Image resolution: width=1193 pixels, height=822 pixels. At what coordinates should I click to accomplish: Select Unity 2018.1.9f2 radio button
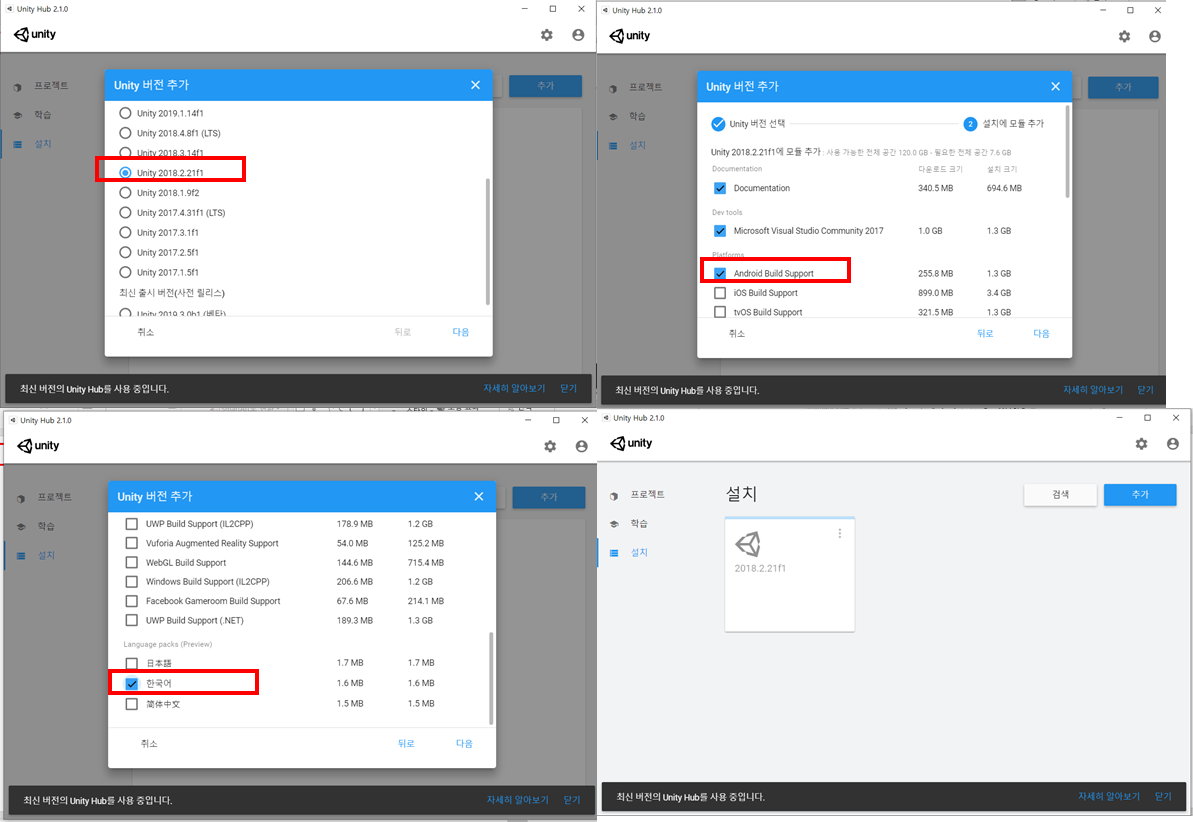pyautogui.click(x=126, y=193)
